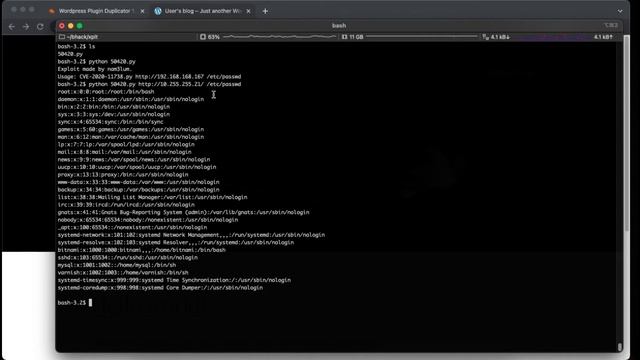The height and width of the screenshot is (360, 640).
Task: Click the sshd passwd entry
Action: tap(128, 258)
